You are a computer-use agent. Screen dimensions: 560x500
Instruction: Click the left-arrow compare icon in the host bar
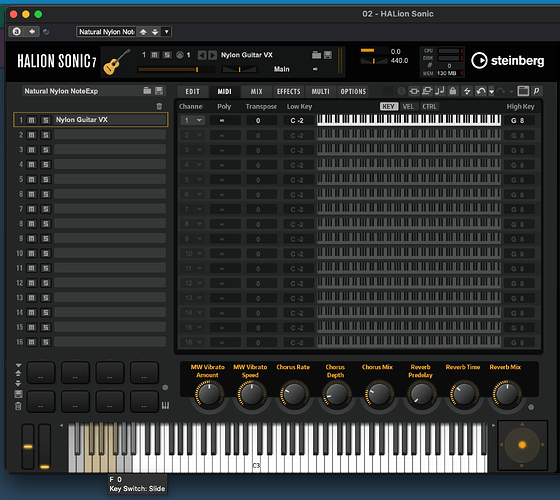point(32,31)
